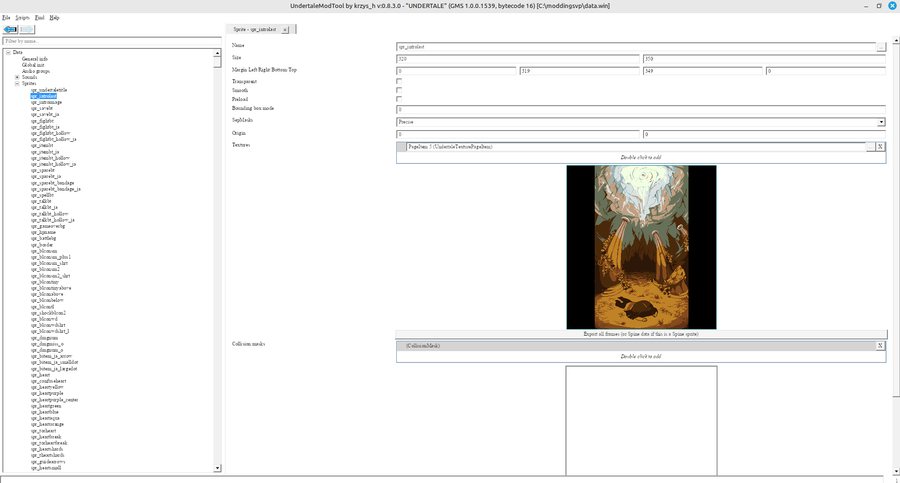Click the empty collision mask preview box
This screenshot has width=900, height=483.
pos(641,421)
